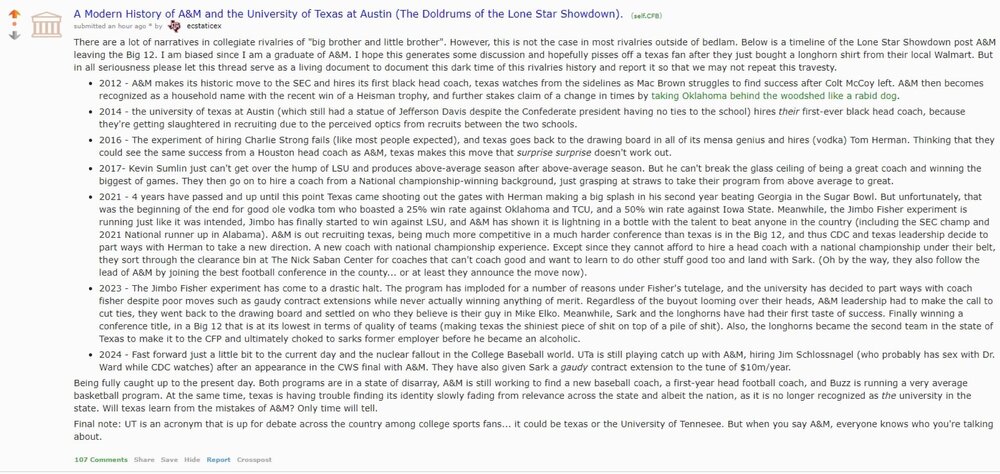This screenshot has width=1000, height=474.
Task: Click the author's team flair icon
Action: pos(176,25)
